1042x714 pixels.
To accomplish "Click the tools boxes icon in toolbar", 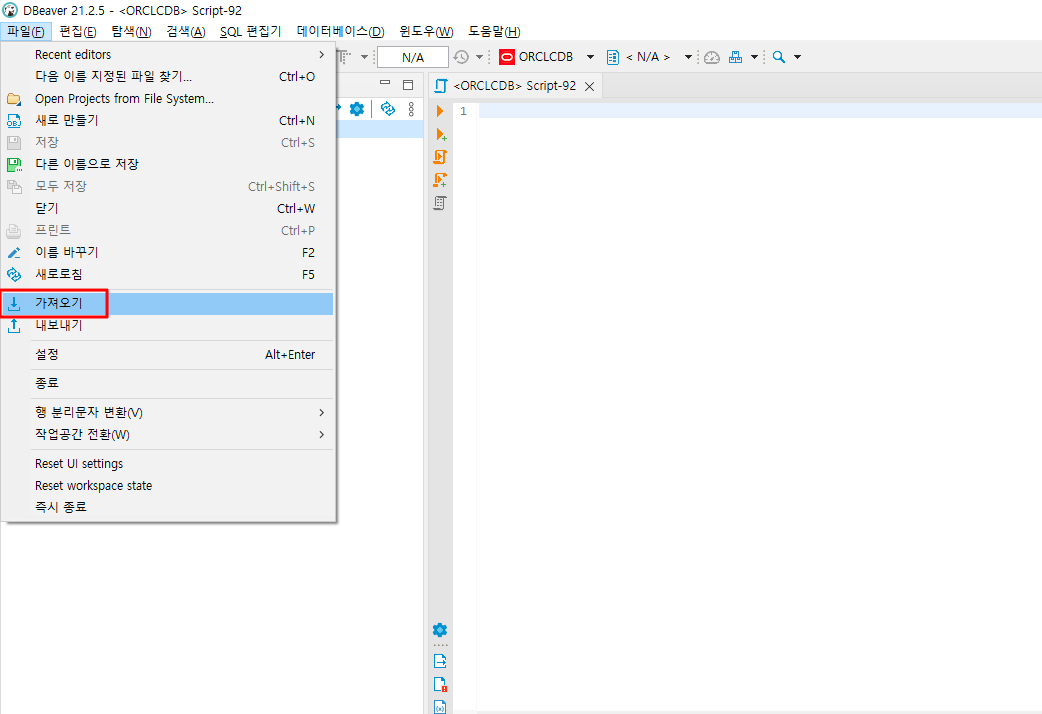I will coord(735,57).
